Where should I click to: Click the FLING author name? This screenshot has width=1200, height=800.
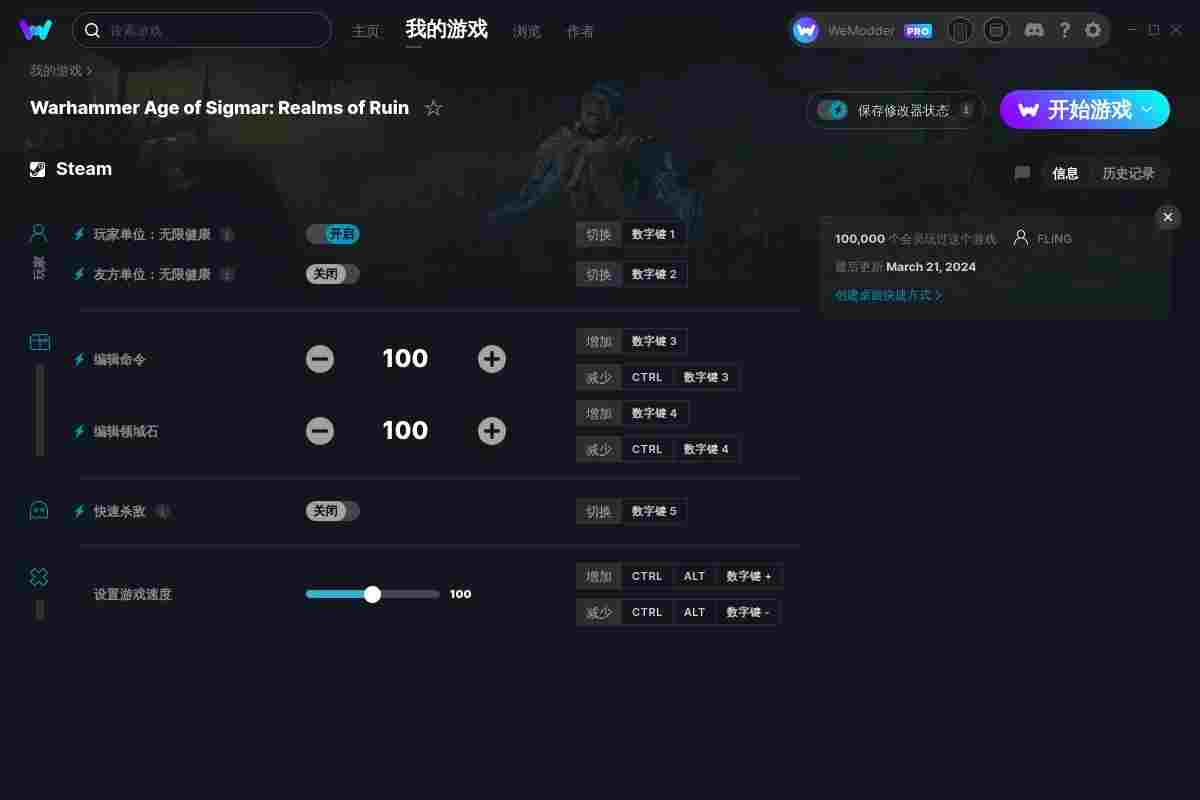pyautogui.click(x=1055, y=239)
